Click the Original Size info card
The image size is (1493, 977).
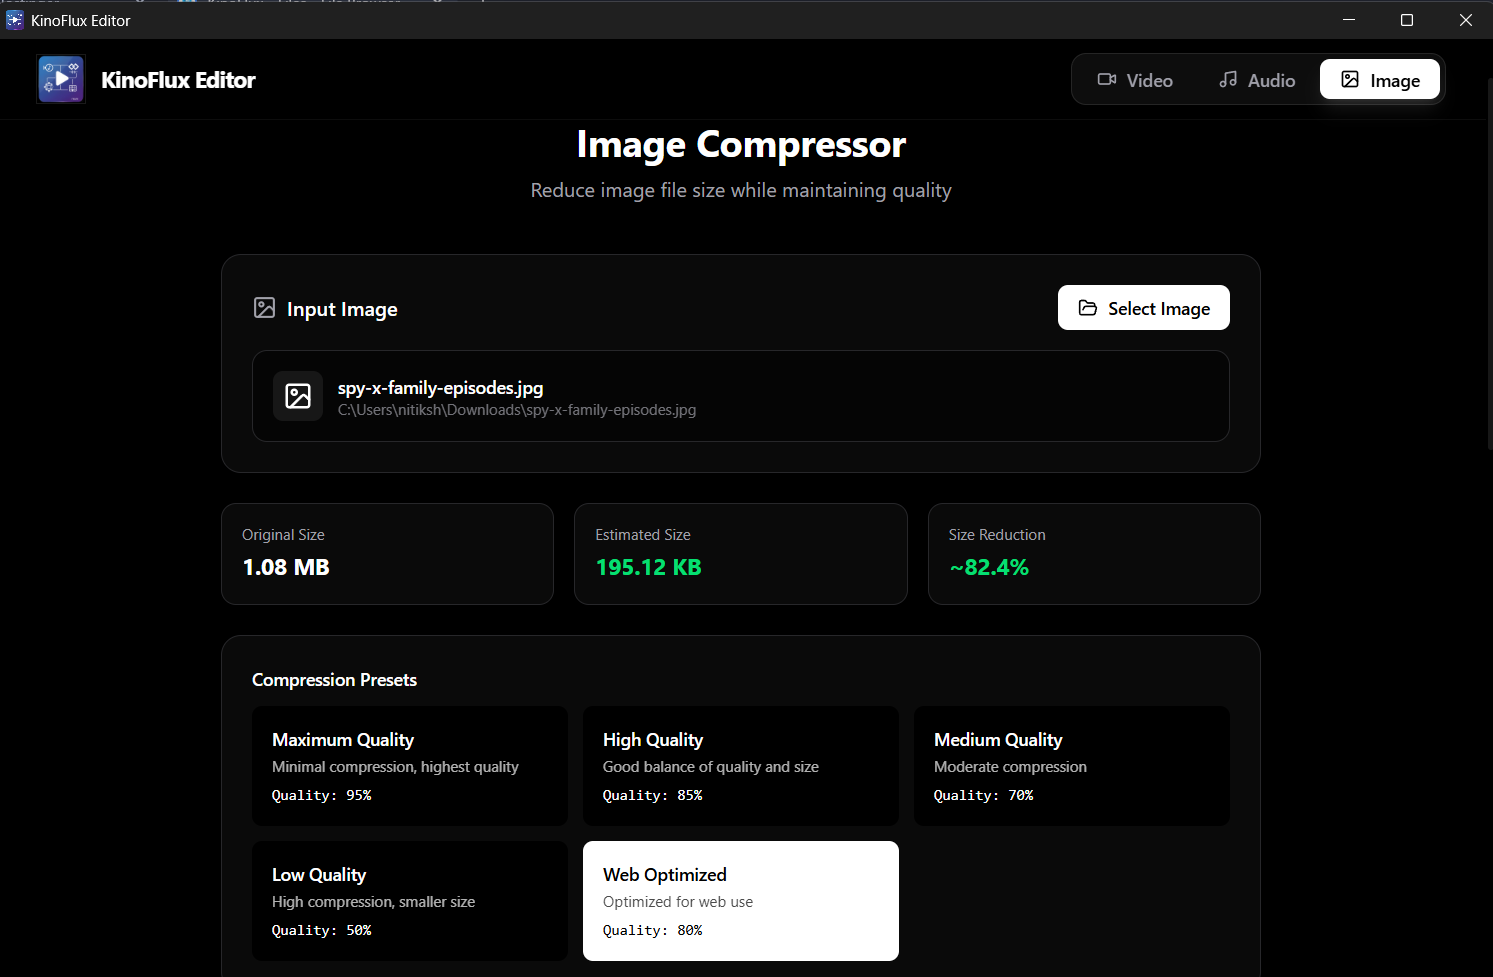point(387,554)
